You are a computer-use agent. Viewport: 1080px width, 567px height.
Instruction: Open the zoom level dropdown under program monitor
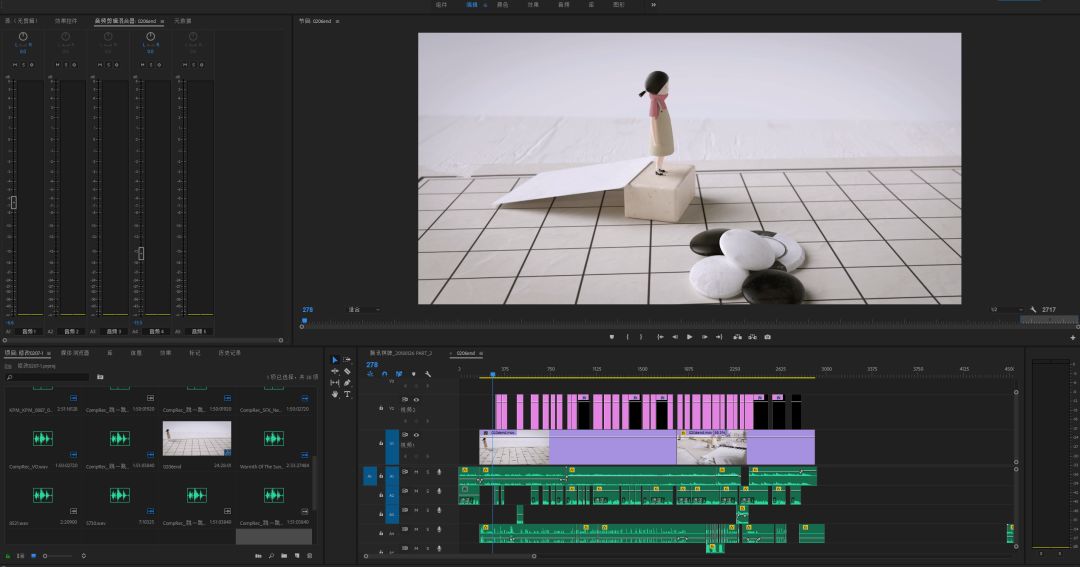(x=363, y=310)
